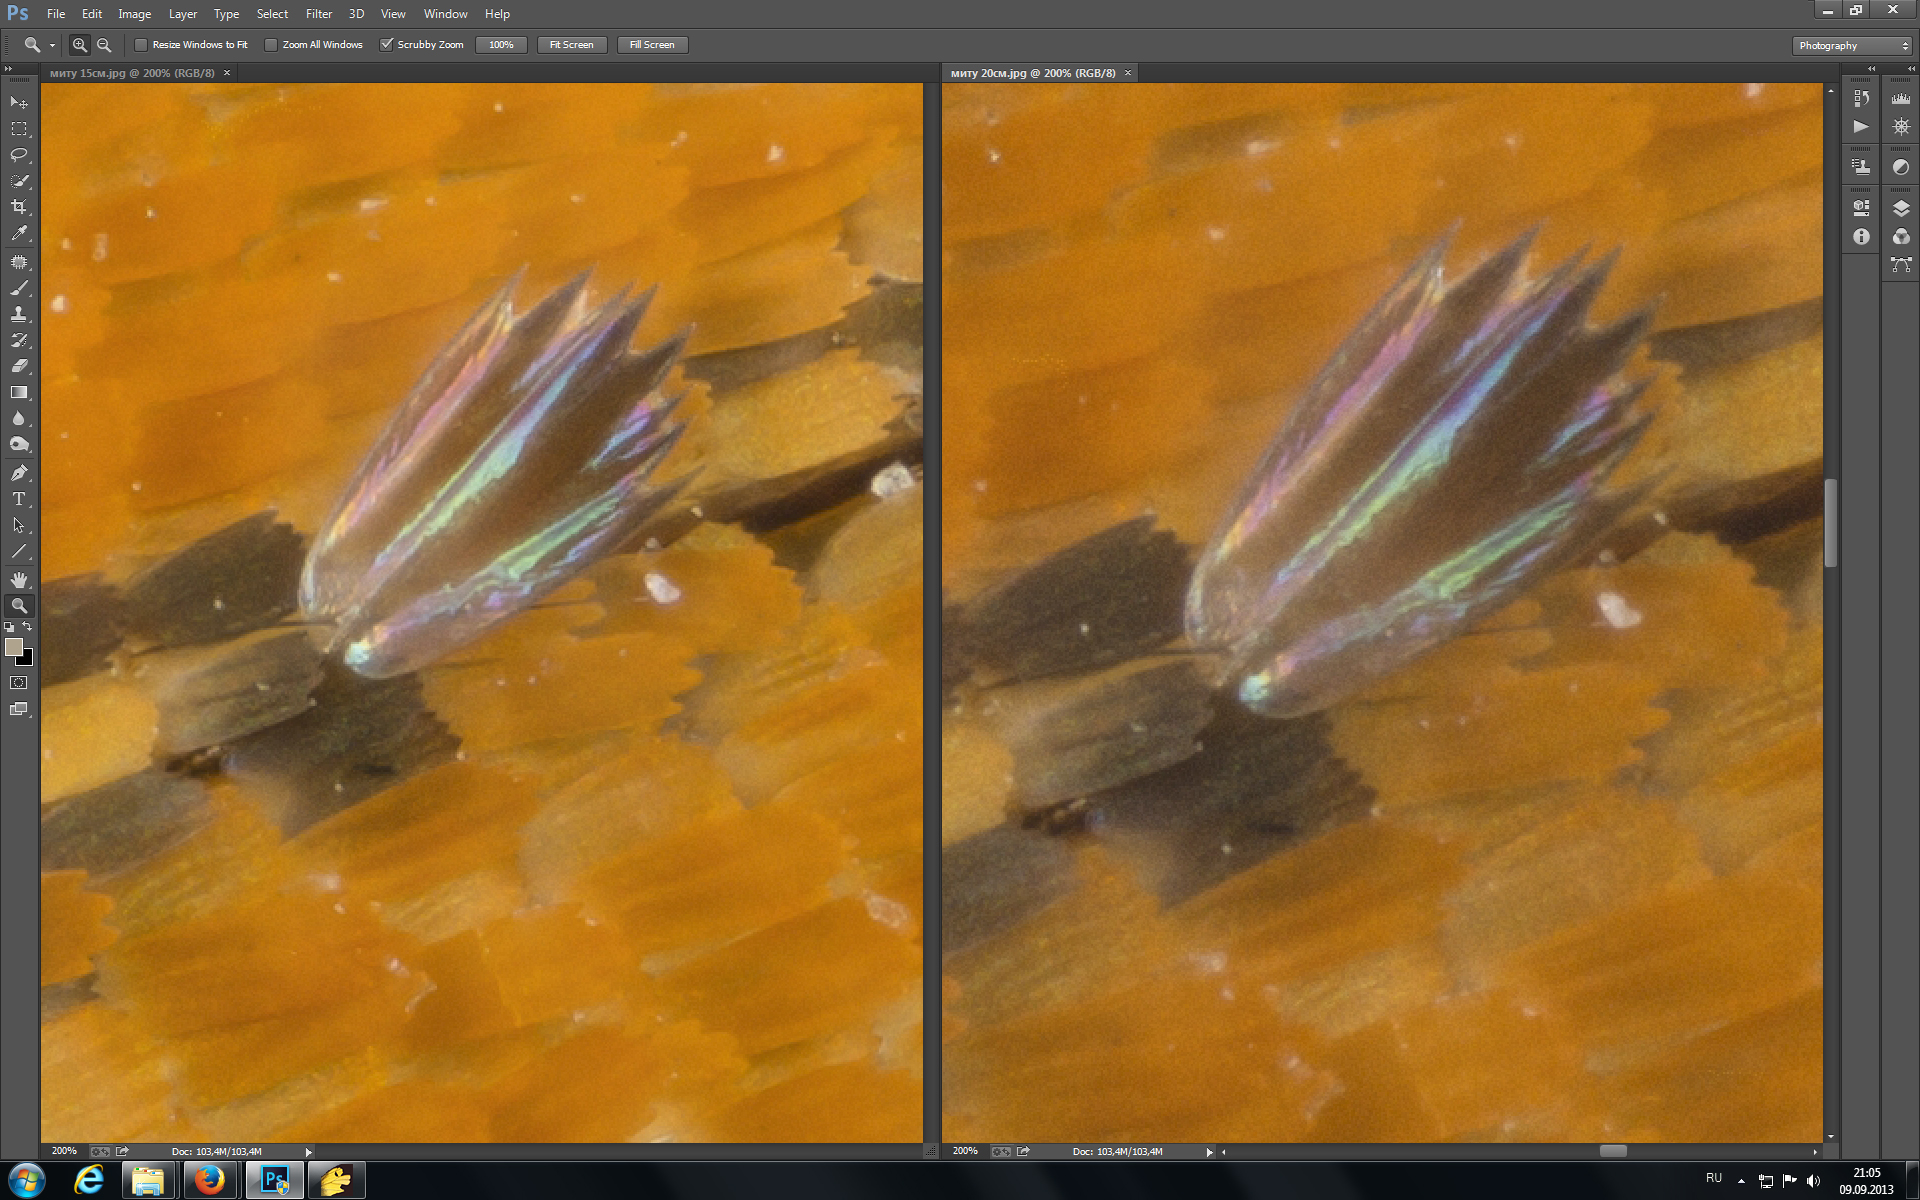Expand left document status info arrow
This screenshot has width=1920, height=1200.
tap(308, 1152)
